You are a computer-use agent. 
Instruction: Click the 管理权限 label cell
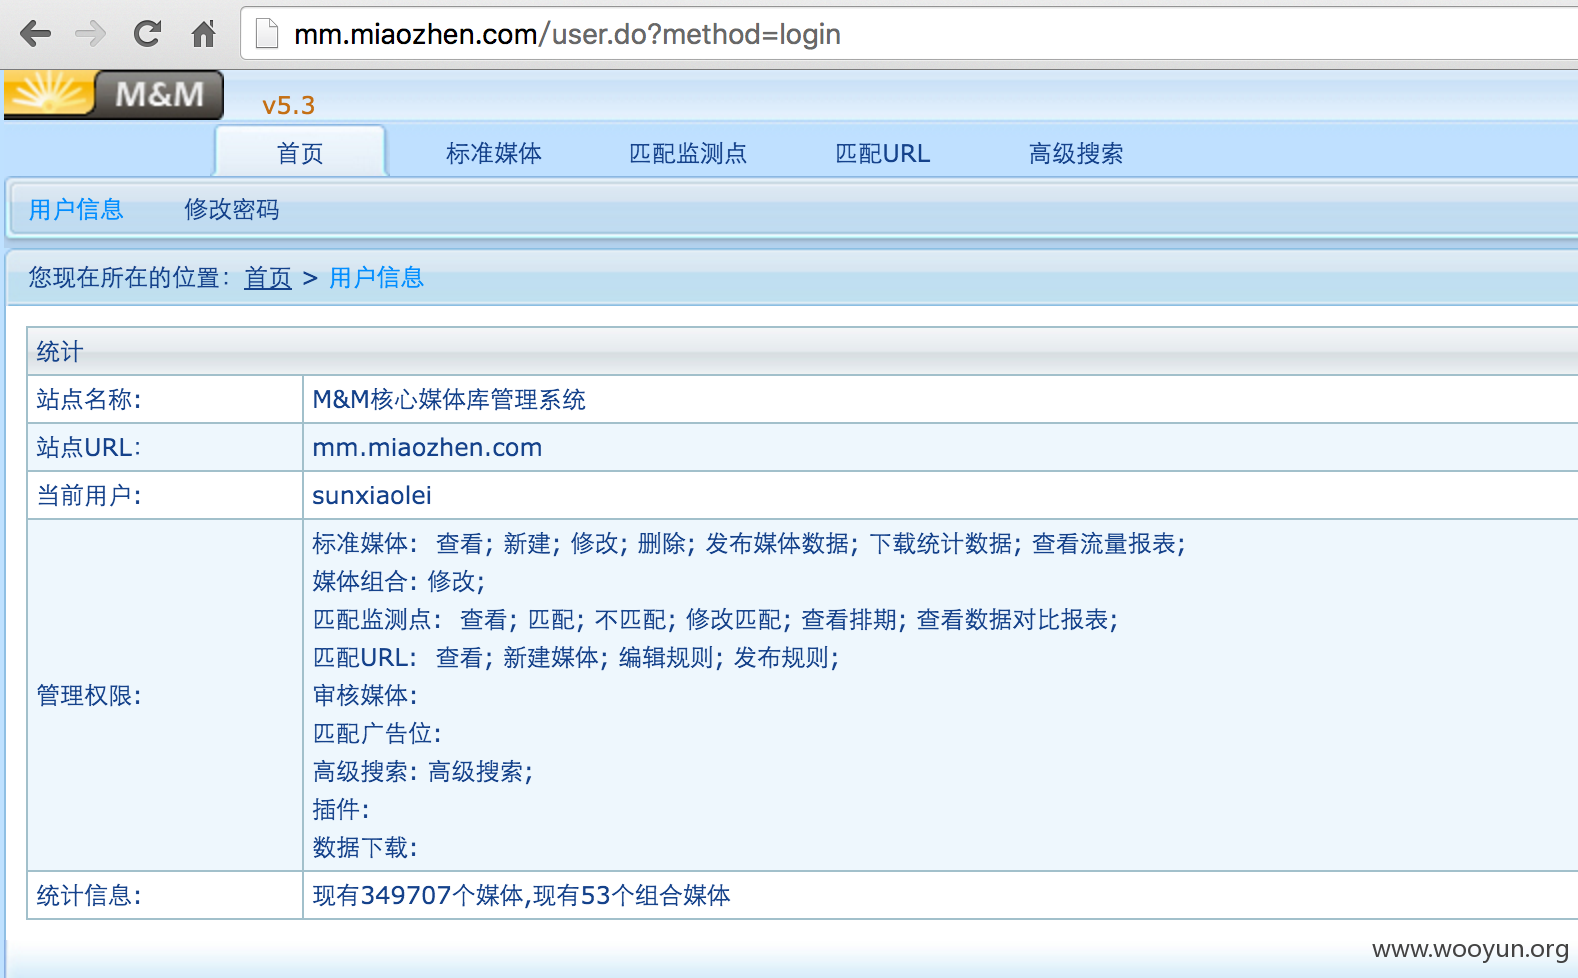(x=165, y=695)
